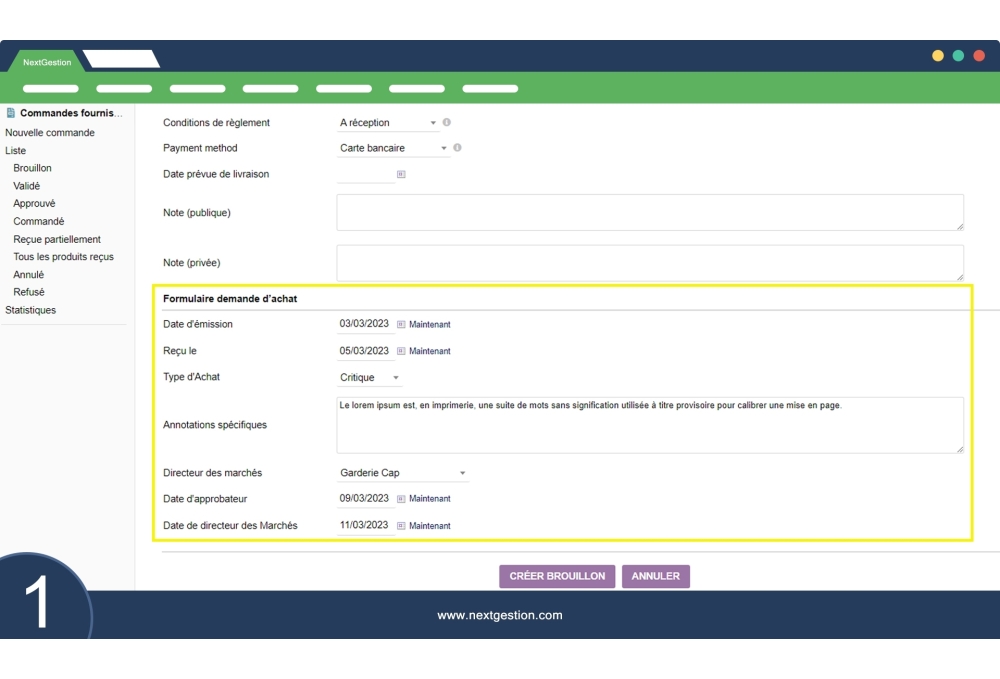Open the Directeur des marchés dropdown
Screen dimensions: 1000x679
[400, 471]
